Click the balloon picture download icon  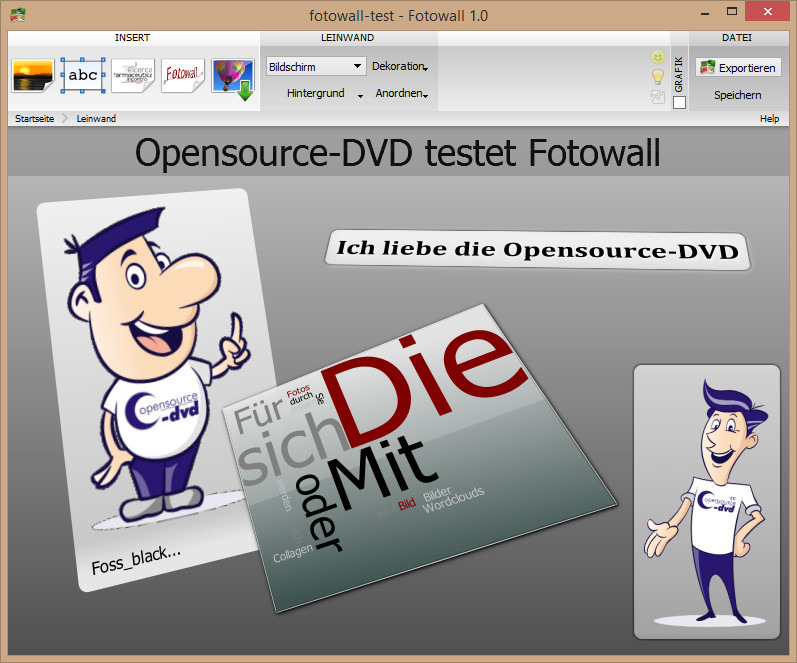[232, 77]
